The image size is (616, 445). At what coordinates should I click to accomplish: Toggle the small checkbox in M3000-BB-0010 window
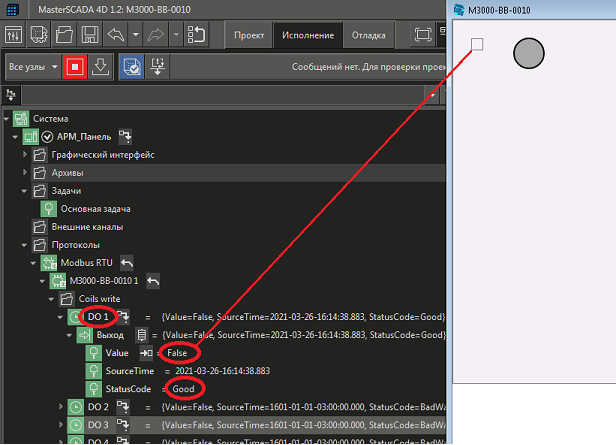[x=477, y=44]
